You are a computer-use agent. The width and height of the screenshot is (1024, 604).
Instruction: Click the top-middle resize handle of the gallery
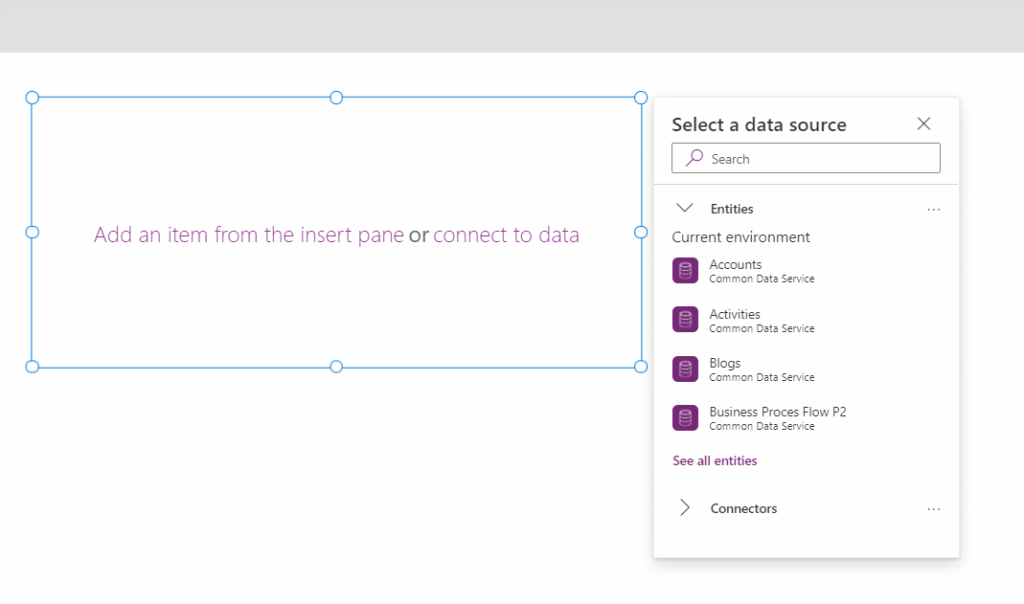(336, 97)
